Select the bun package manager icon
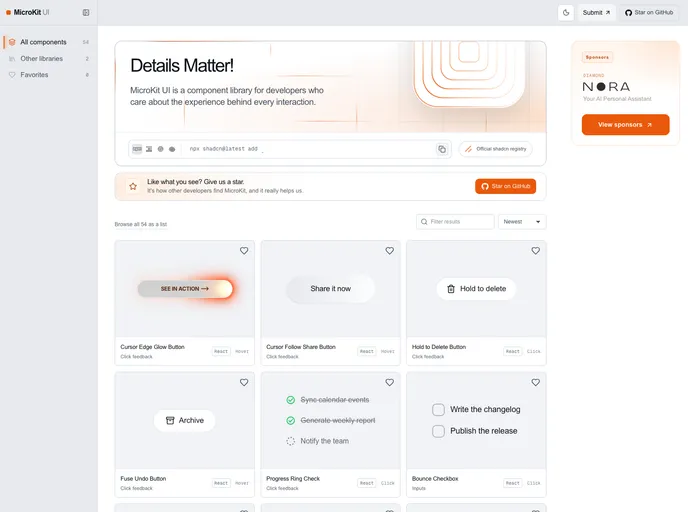 (172, 149)
